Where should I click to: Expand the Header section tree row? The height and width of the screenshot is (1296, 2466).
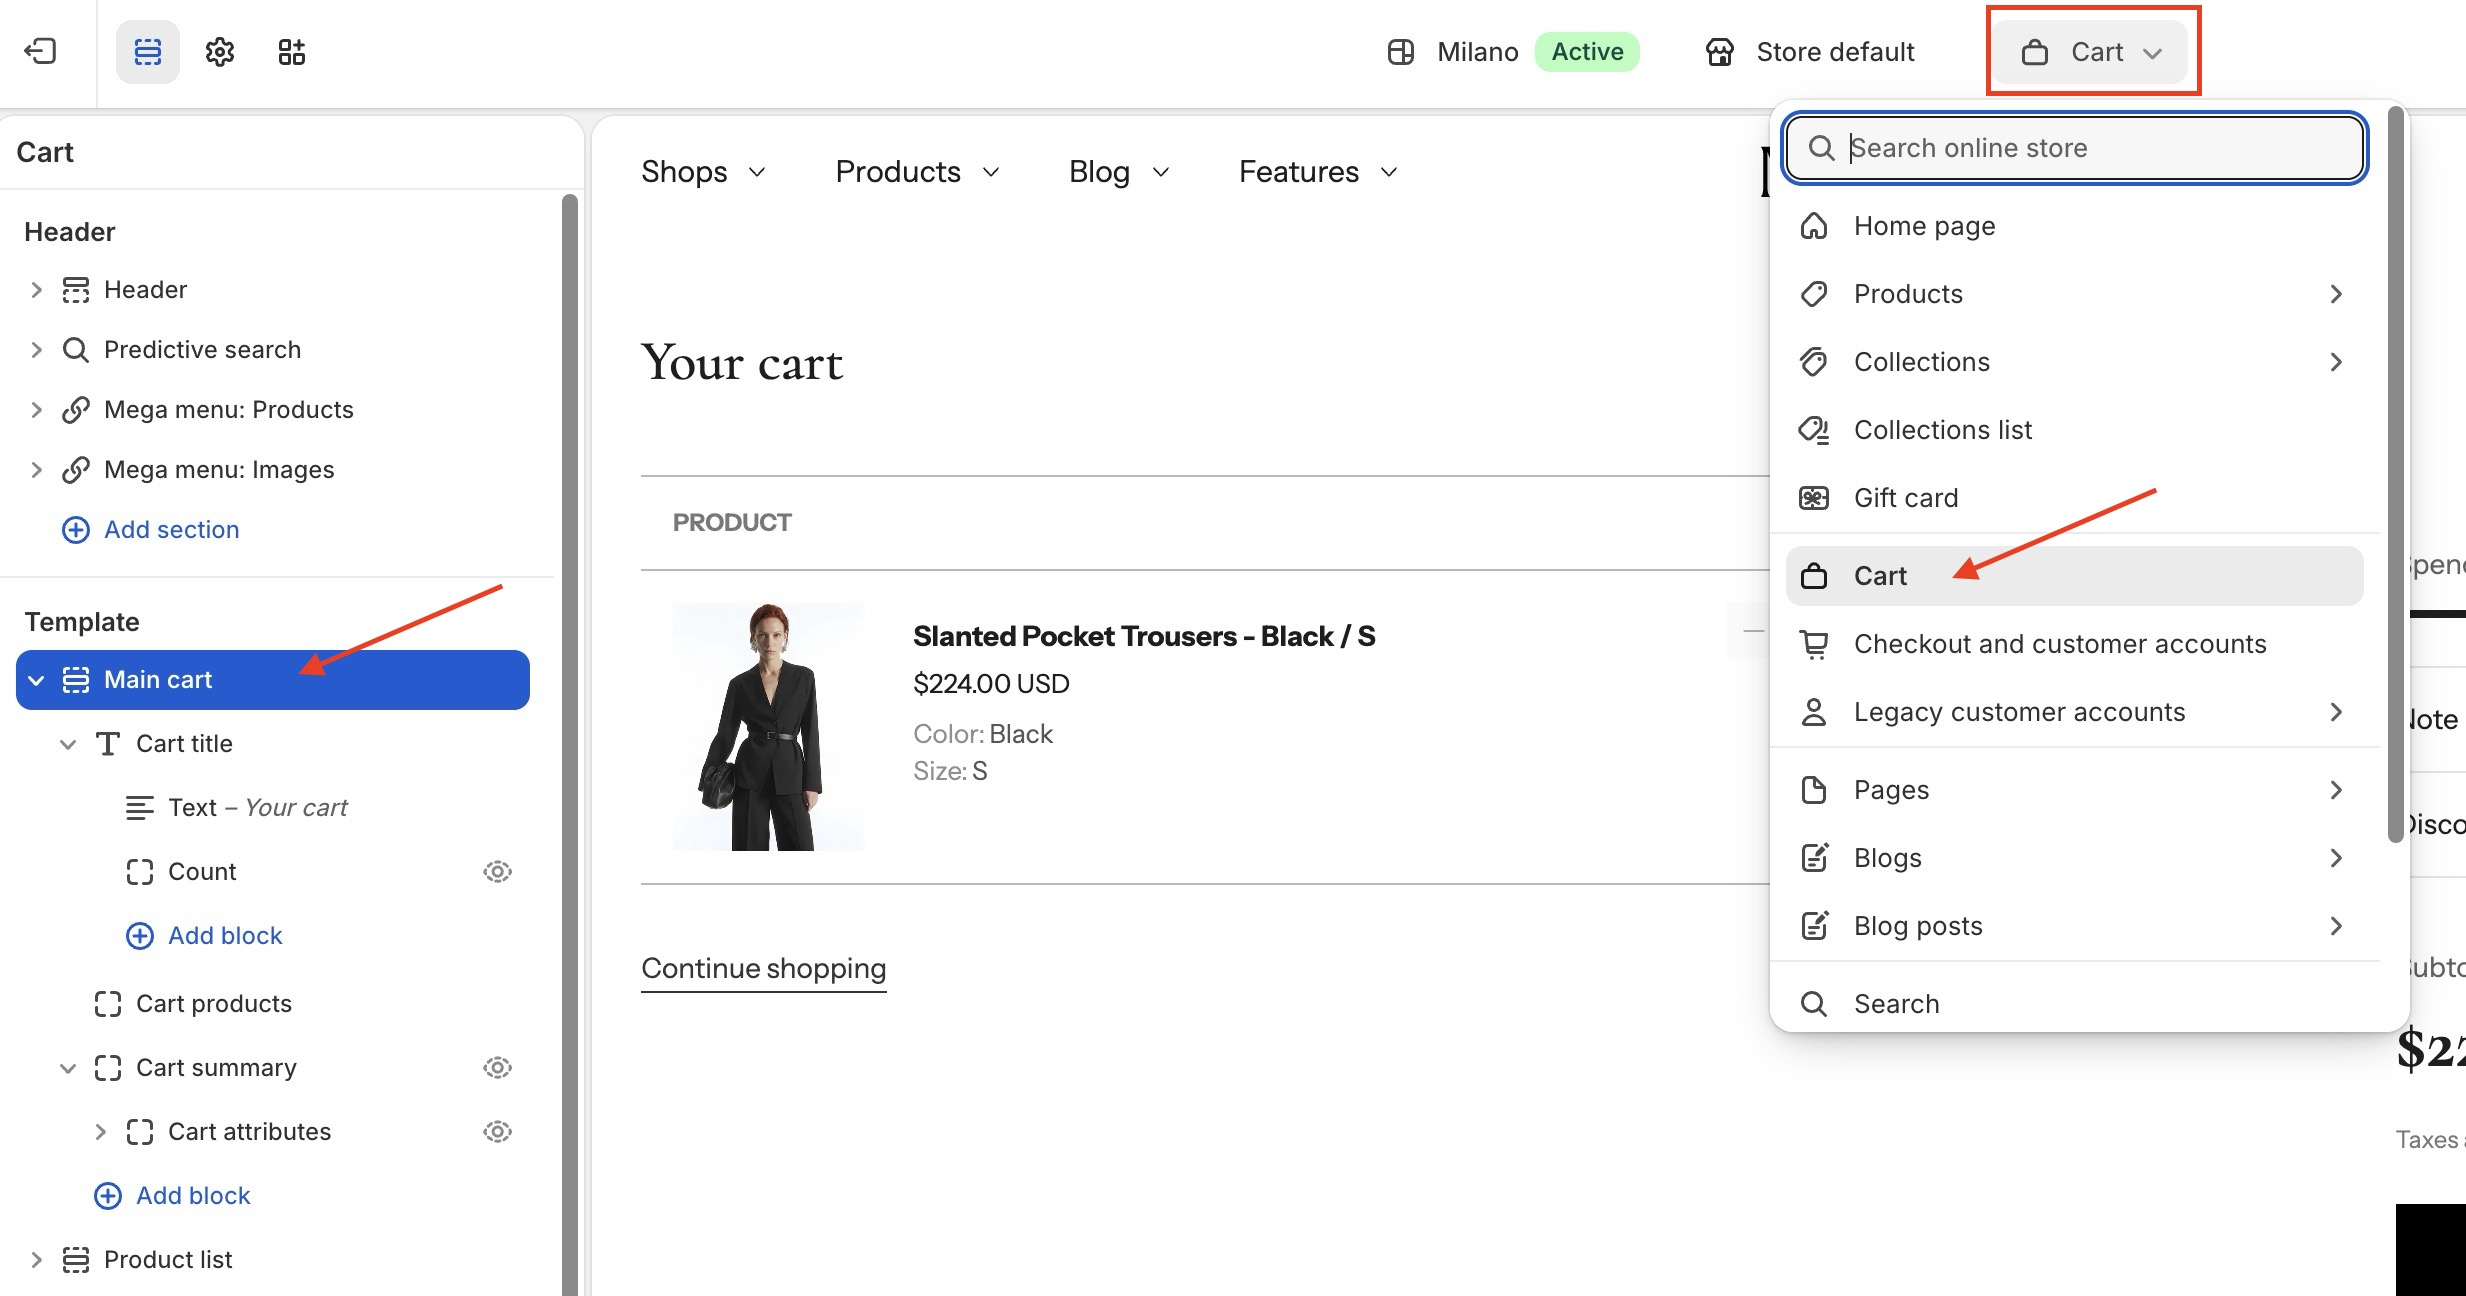(x=36, y=290)
